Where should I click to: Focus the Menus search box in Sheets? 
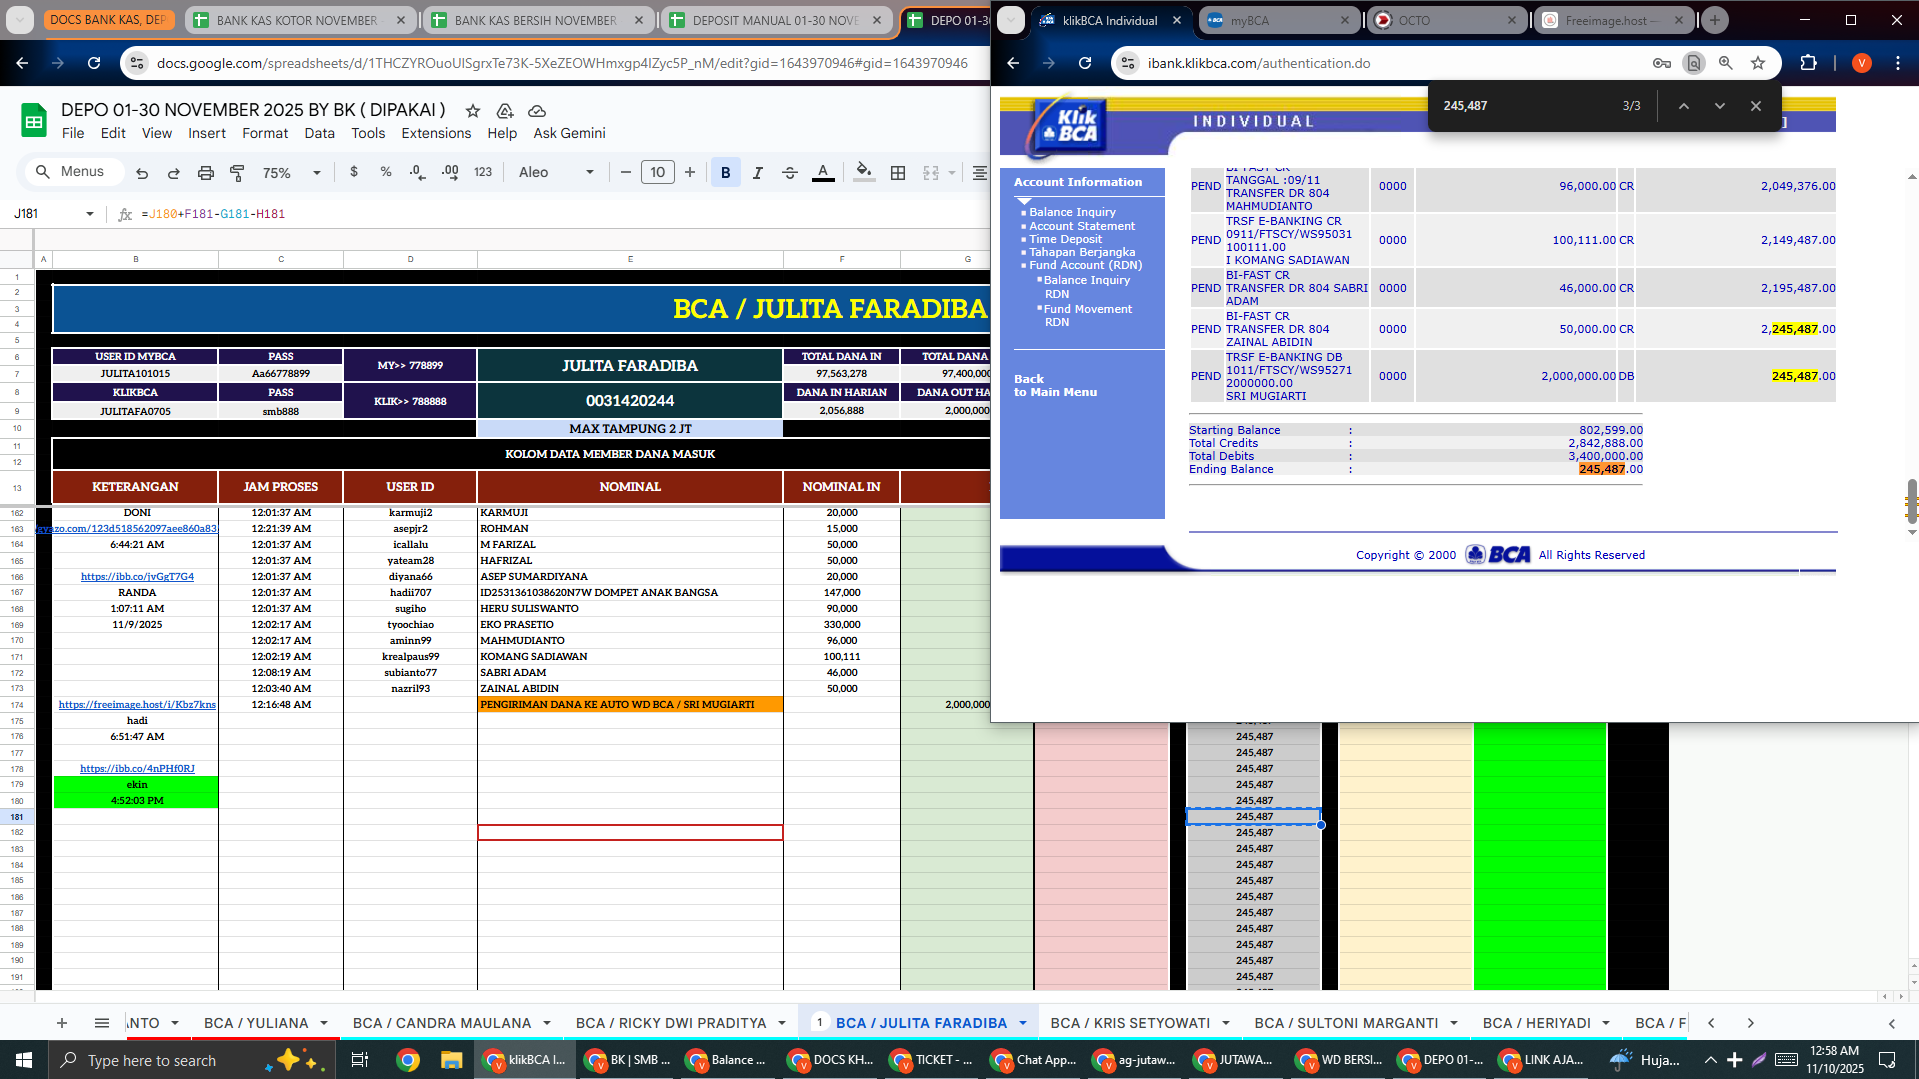pos(75,172)
